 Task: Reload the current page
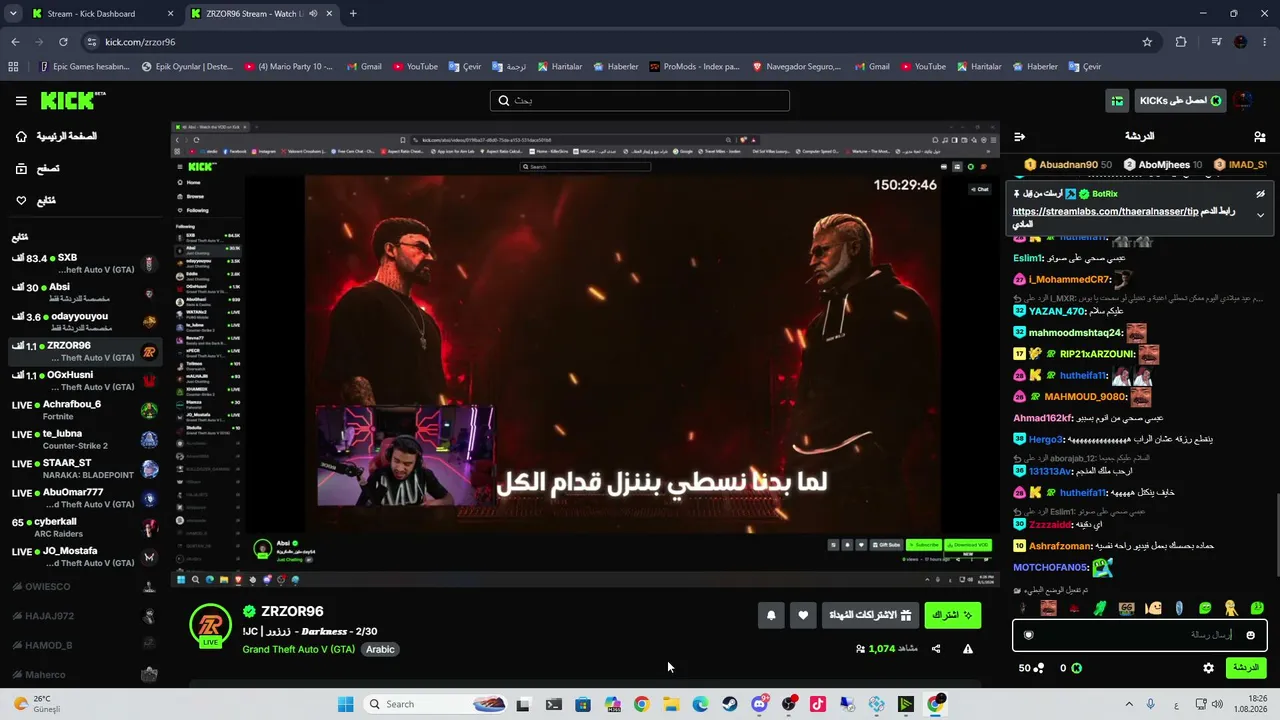pos(63,42)
